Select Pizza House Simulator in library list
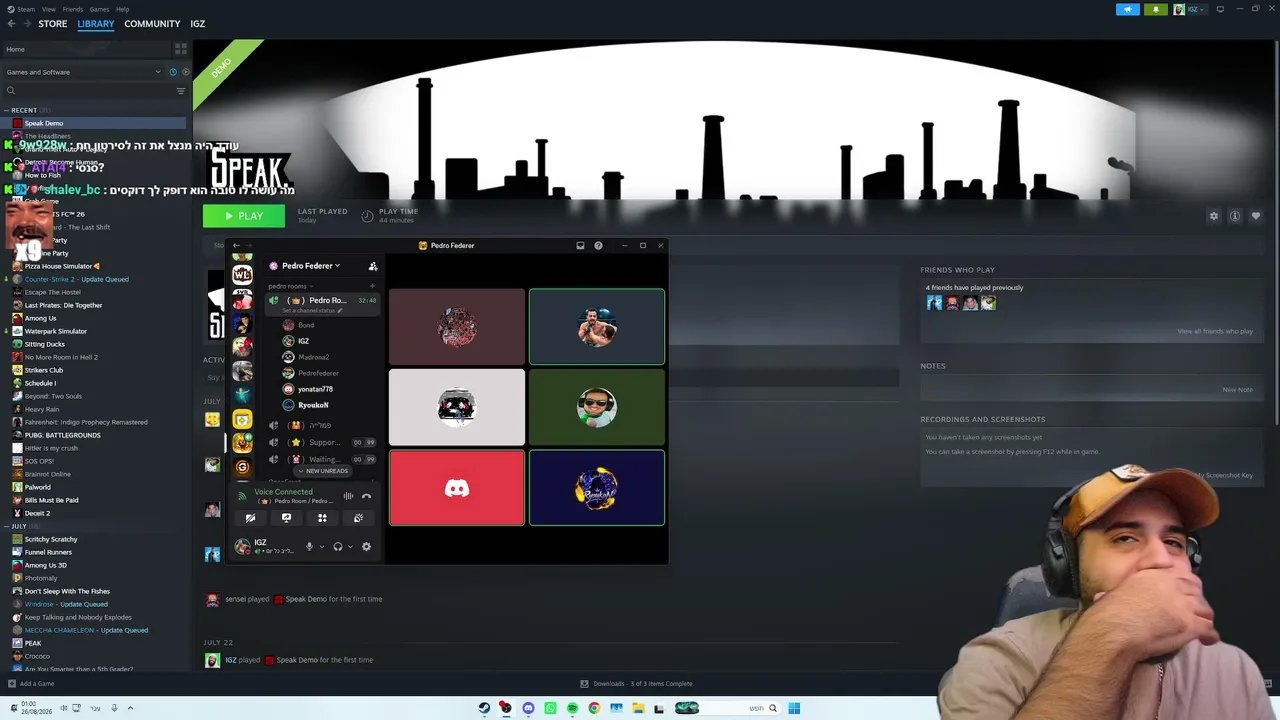Screen dimensions: 1280x720 (x=94, y=266)
